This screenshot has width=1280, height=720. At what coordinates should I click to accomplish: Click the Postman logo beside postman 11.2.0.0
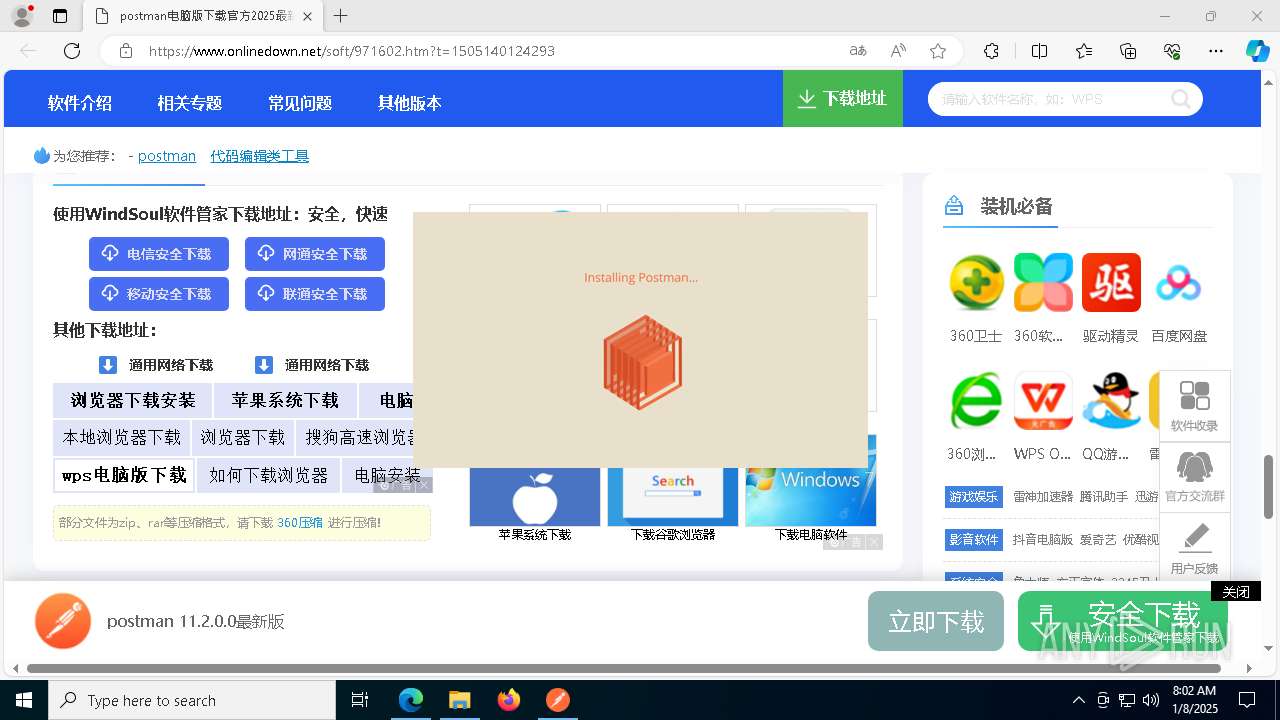click(x=63, y=621)
